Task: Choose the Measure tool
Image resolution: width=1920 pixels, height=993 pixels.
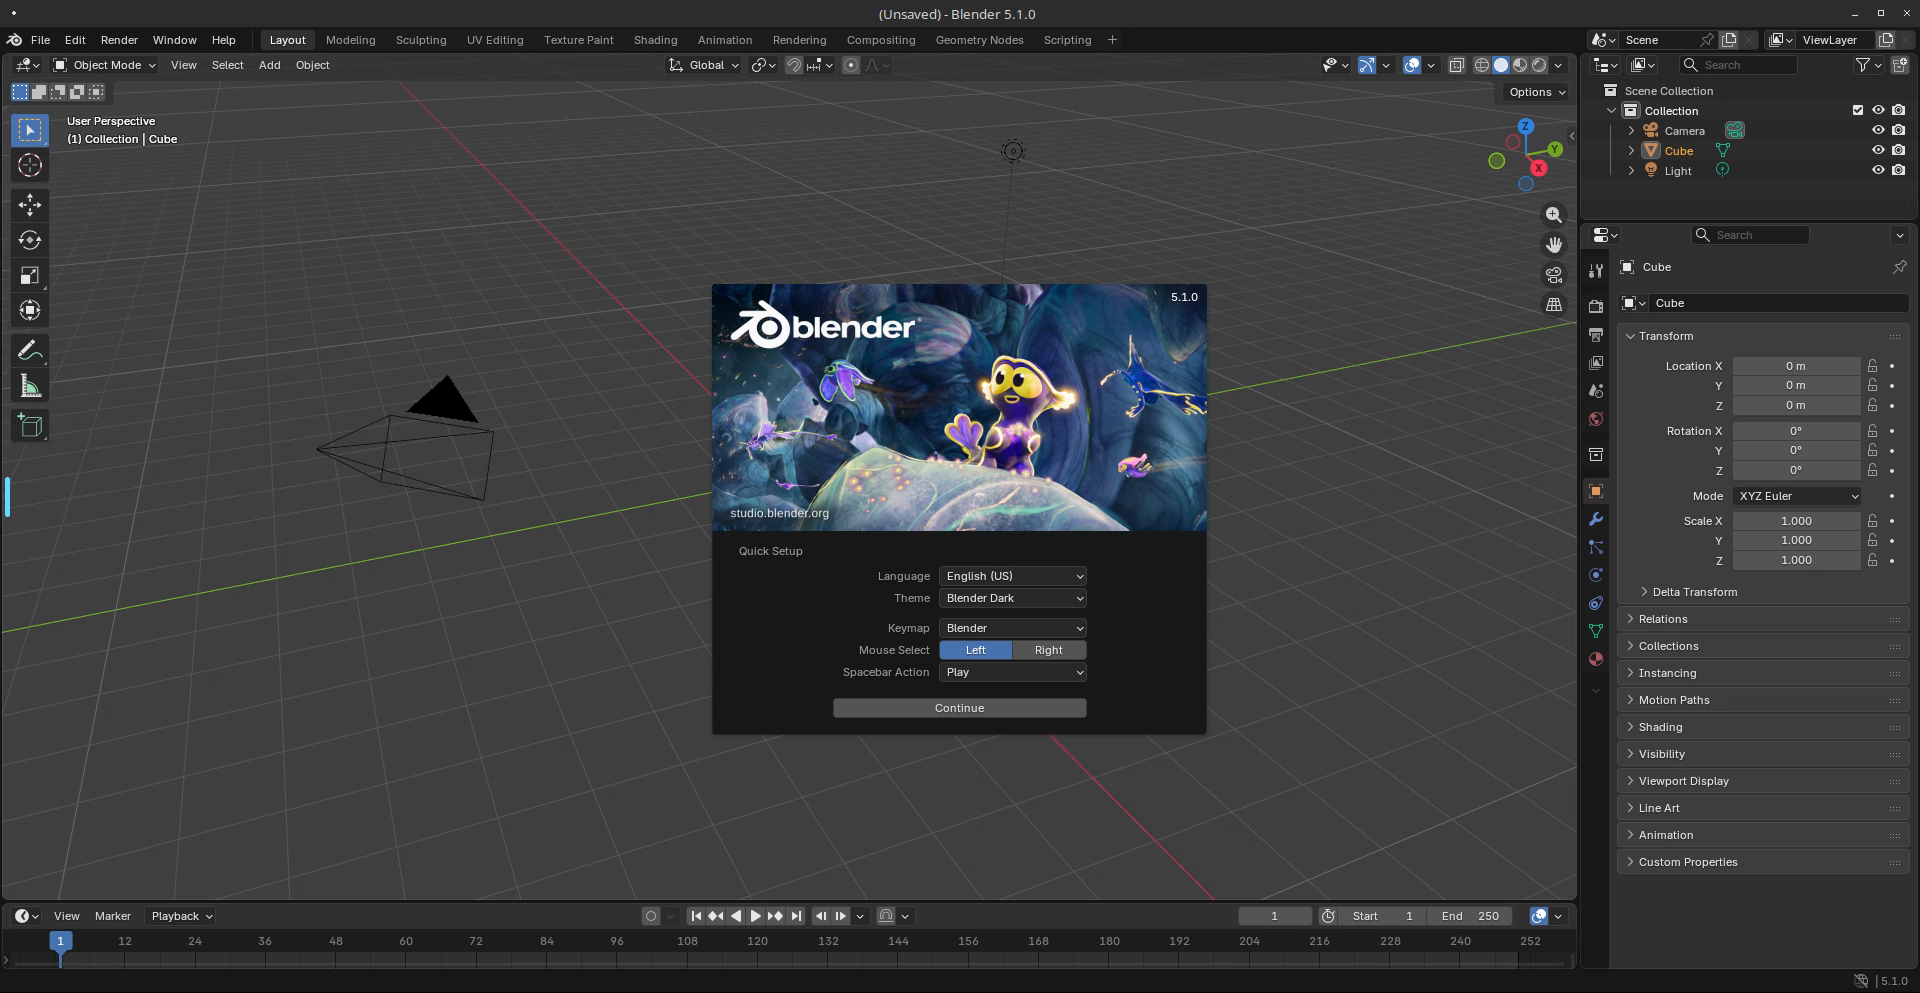Action: (30, 387)
